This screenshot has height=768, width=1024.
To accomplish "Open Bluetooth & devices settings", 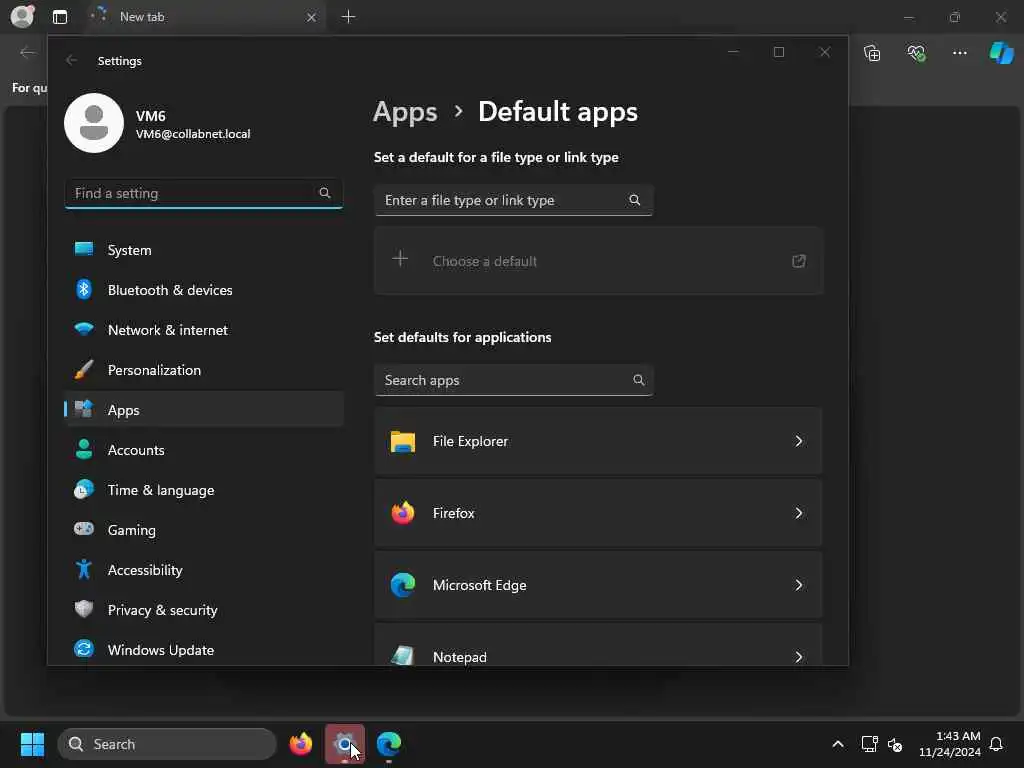I will [204, 290].
